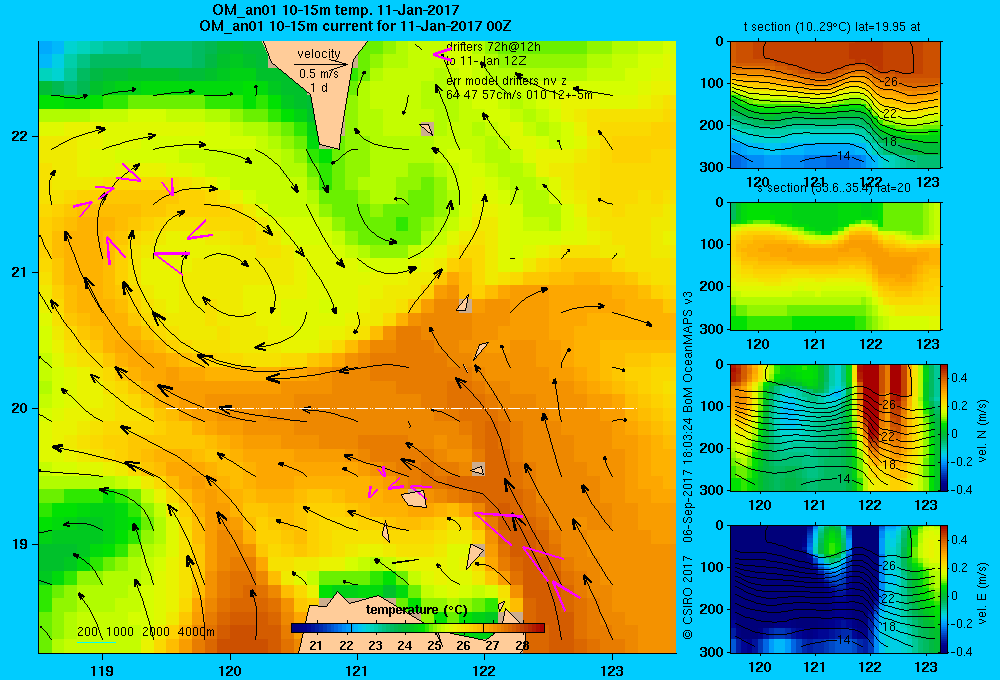This screenshot has height=680, width=1000.
Task: Click the '1 d' text under the velocity scale
Action: pos(319,88)
